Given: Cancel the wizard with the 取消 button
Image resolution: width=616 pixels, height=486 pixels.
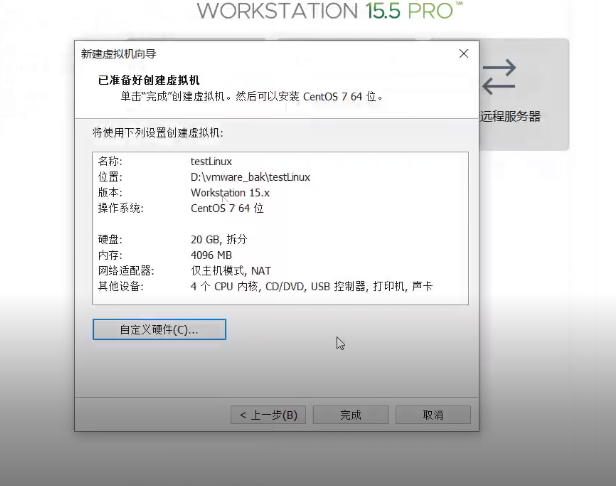Looking at the screenshot, I should pyautogui.click(x=433, y=415).
